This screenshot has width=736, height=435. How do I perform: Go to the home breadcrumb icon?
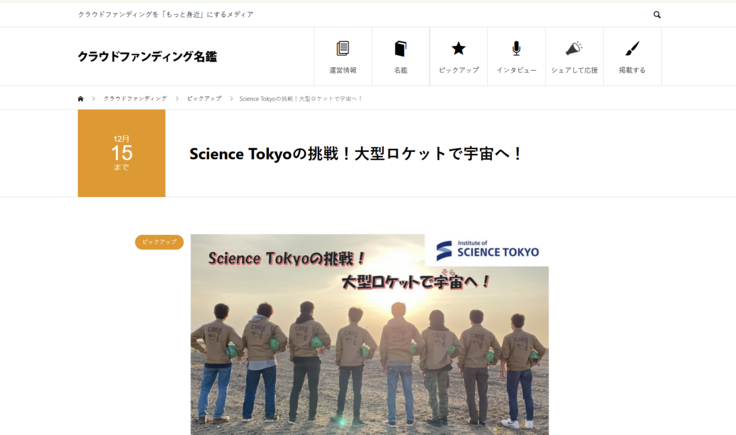coord(81,99)
